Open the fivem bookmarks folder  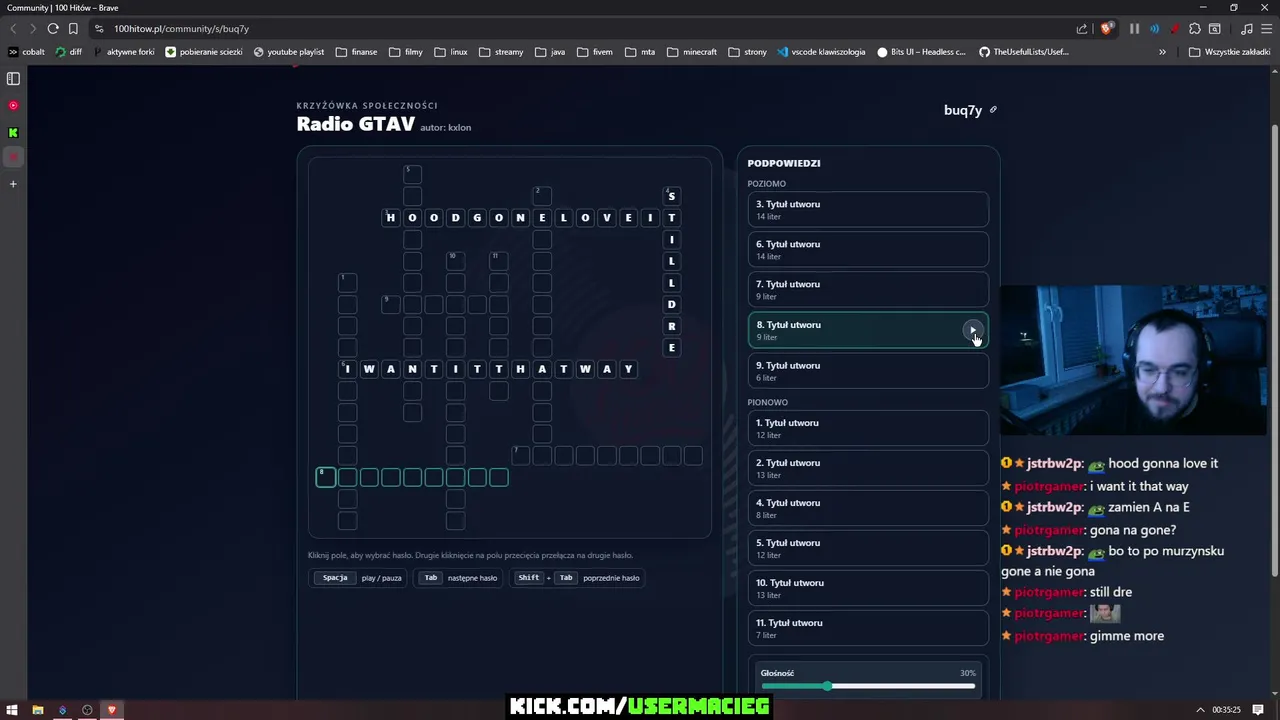(x=595, y=52)
